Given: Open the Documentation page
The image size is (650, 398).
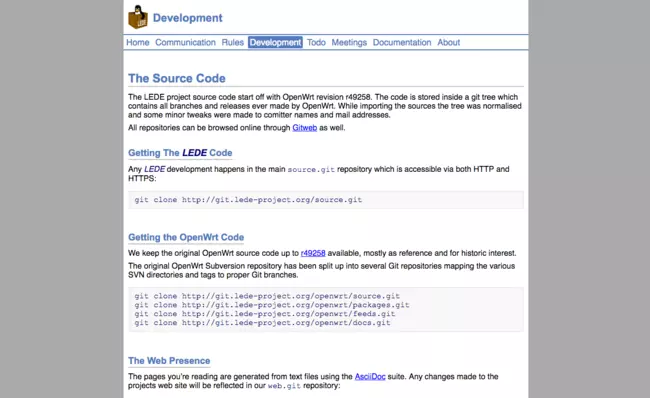Looking at the screenshot, I should (402, 42).
